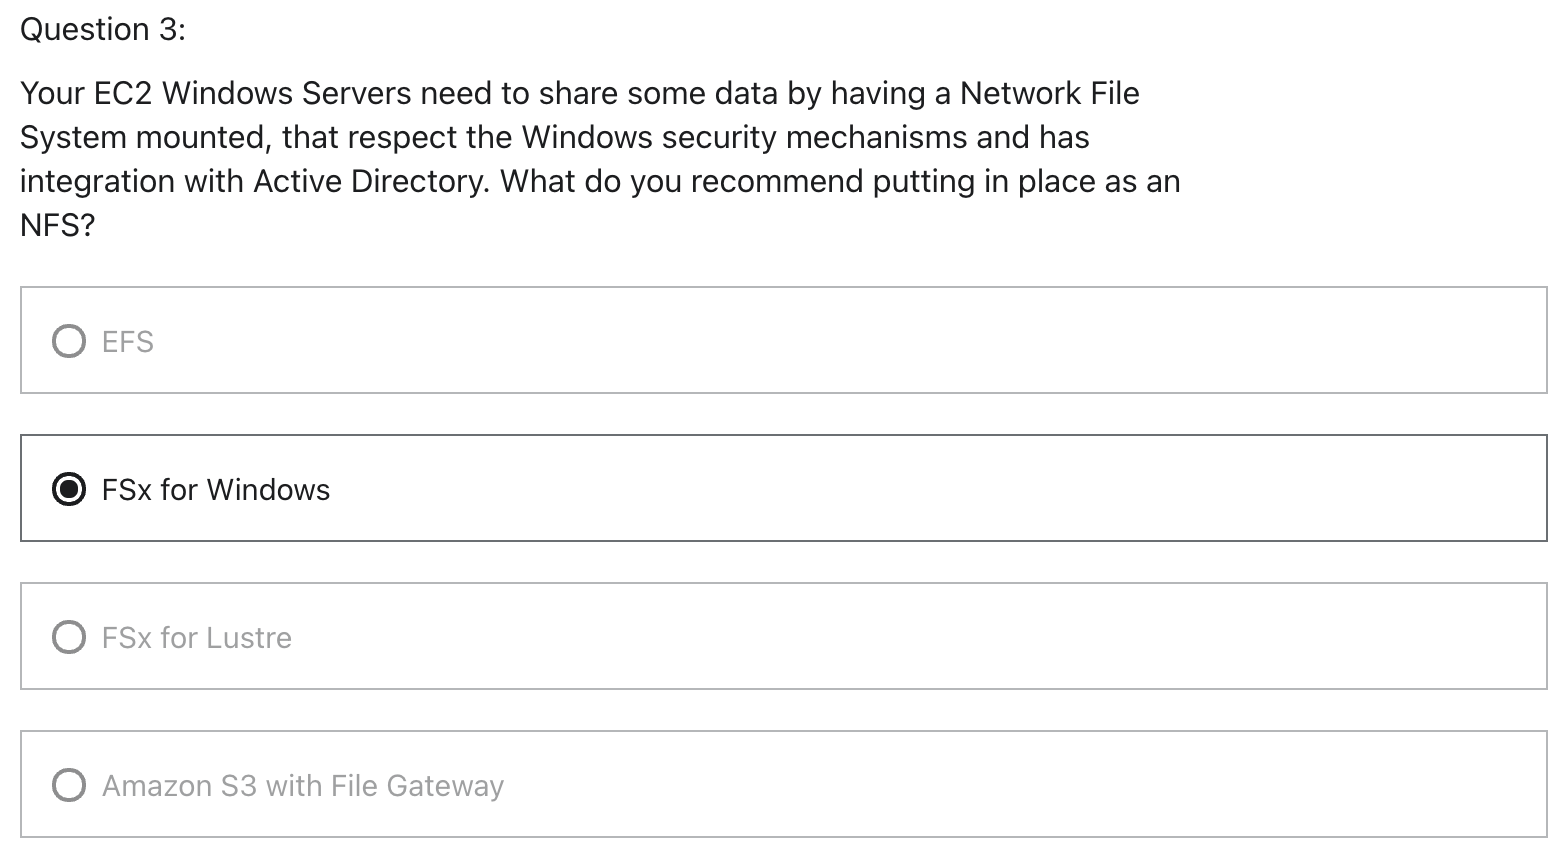Click empty space in the File Gateway option box

coord(1000,785)
